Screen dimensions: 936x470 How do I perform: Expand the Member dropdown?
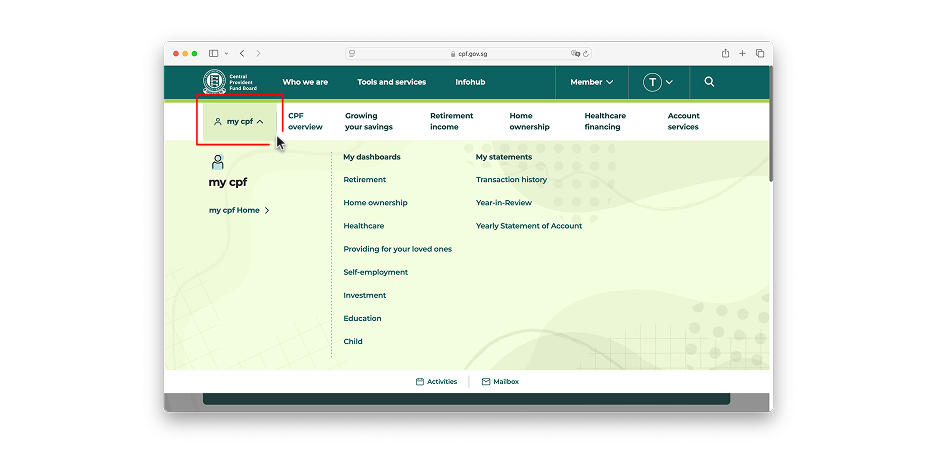click(592, 82)
